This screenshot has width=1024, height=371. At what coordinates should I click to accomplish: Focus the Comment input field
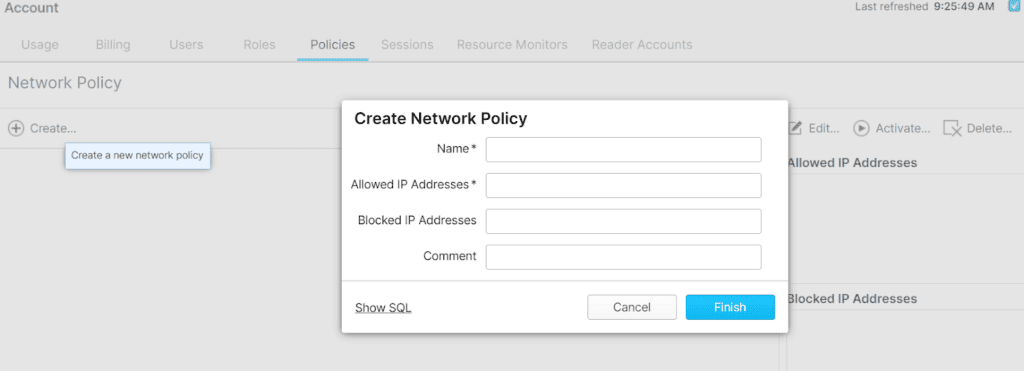[x=624, y=257]
